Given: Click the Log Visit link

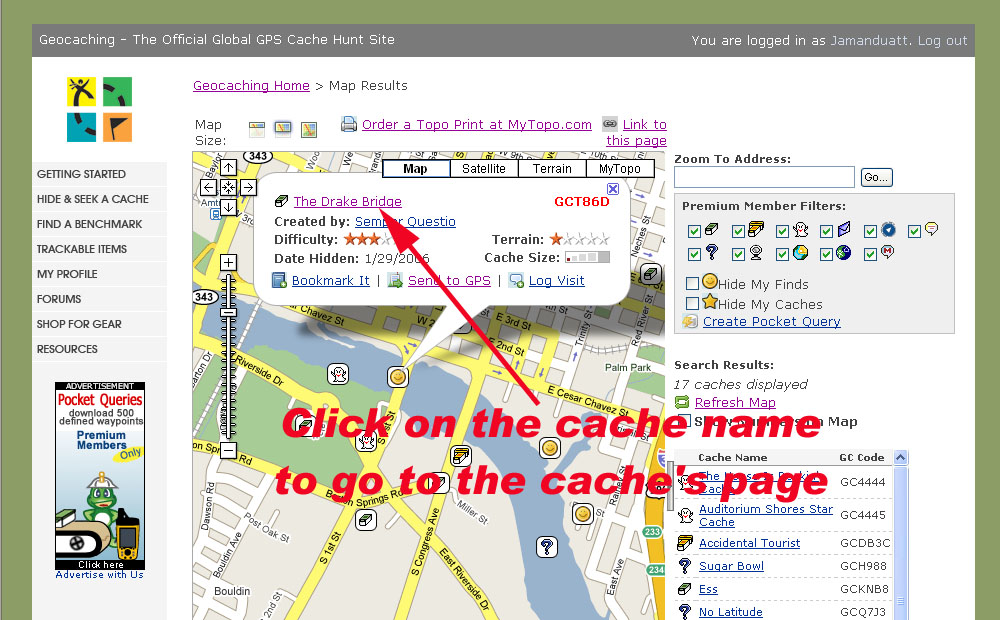Looking at the screenshot, I should point(556,281).
